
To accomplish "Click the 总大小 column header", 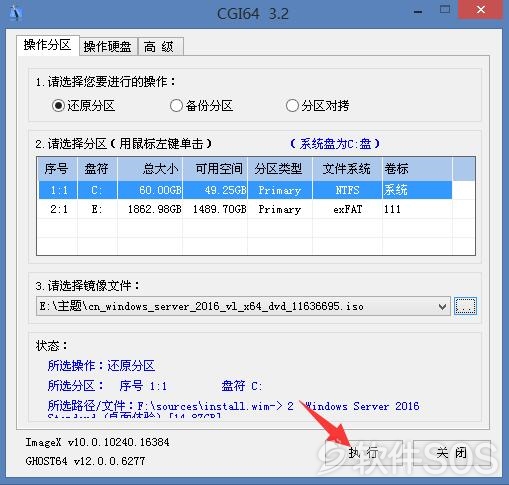I will (150, 169).
